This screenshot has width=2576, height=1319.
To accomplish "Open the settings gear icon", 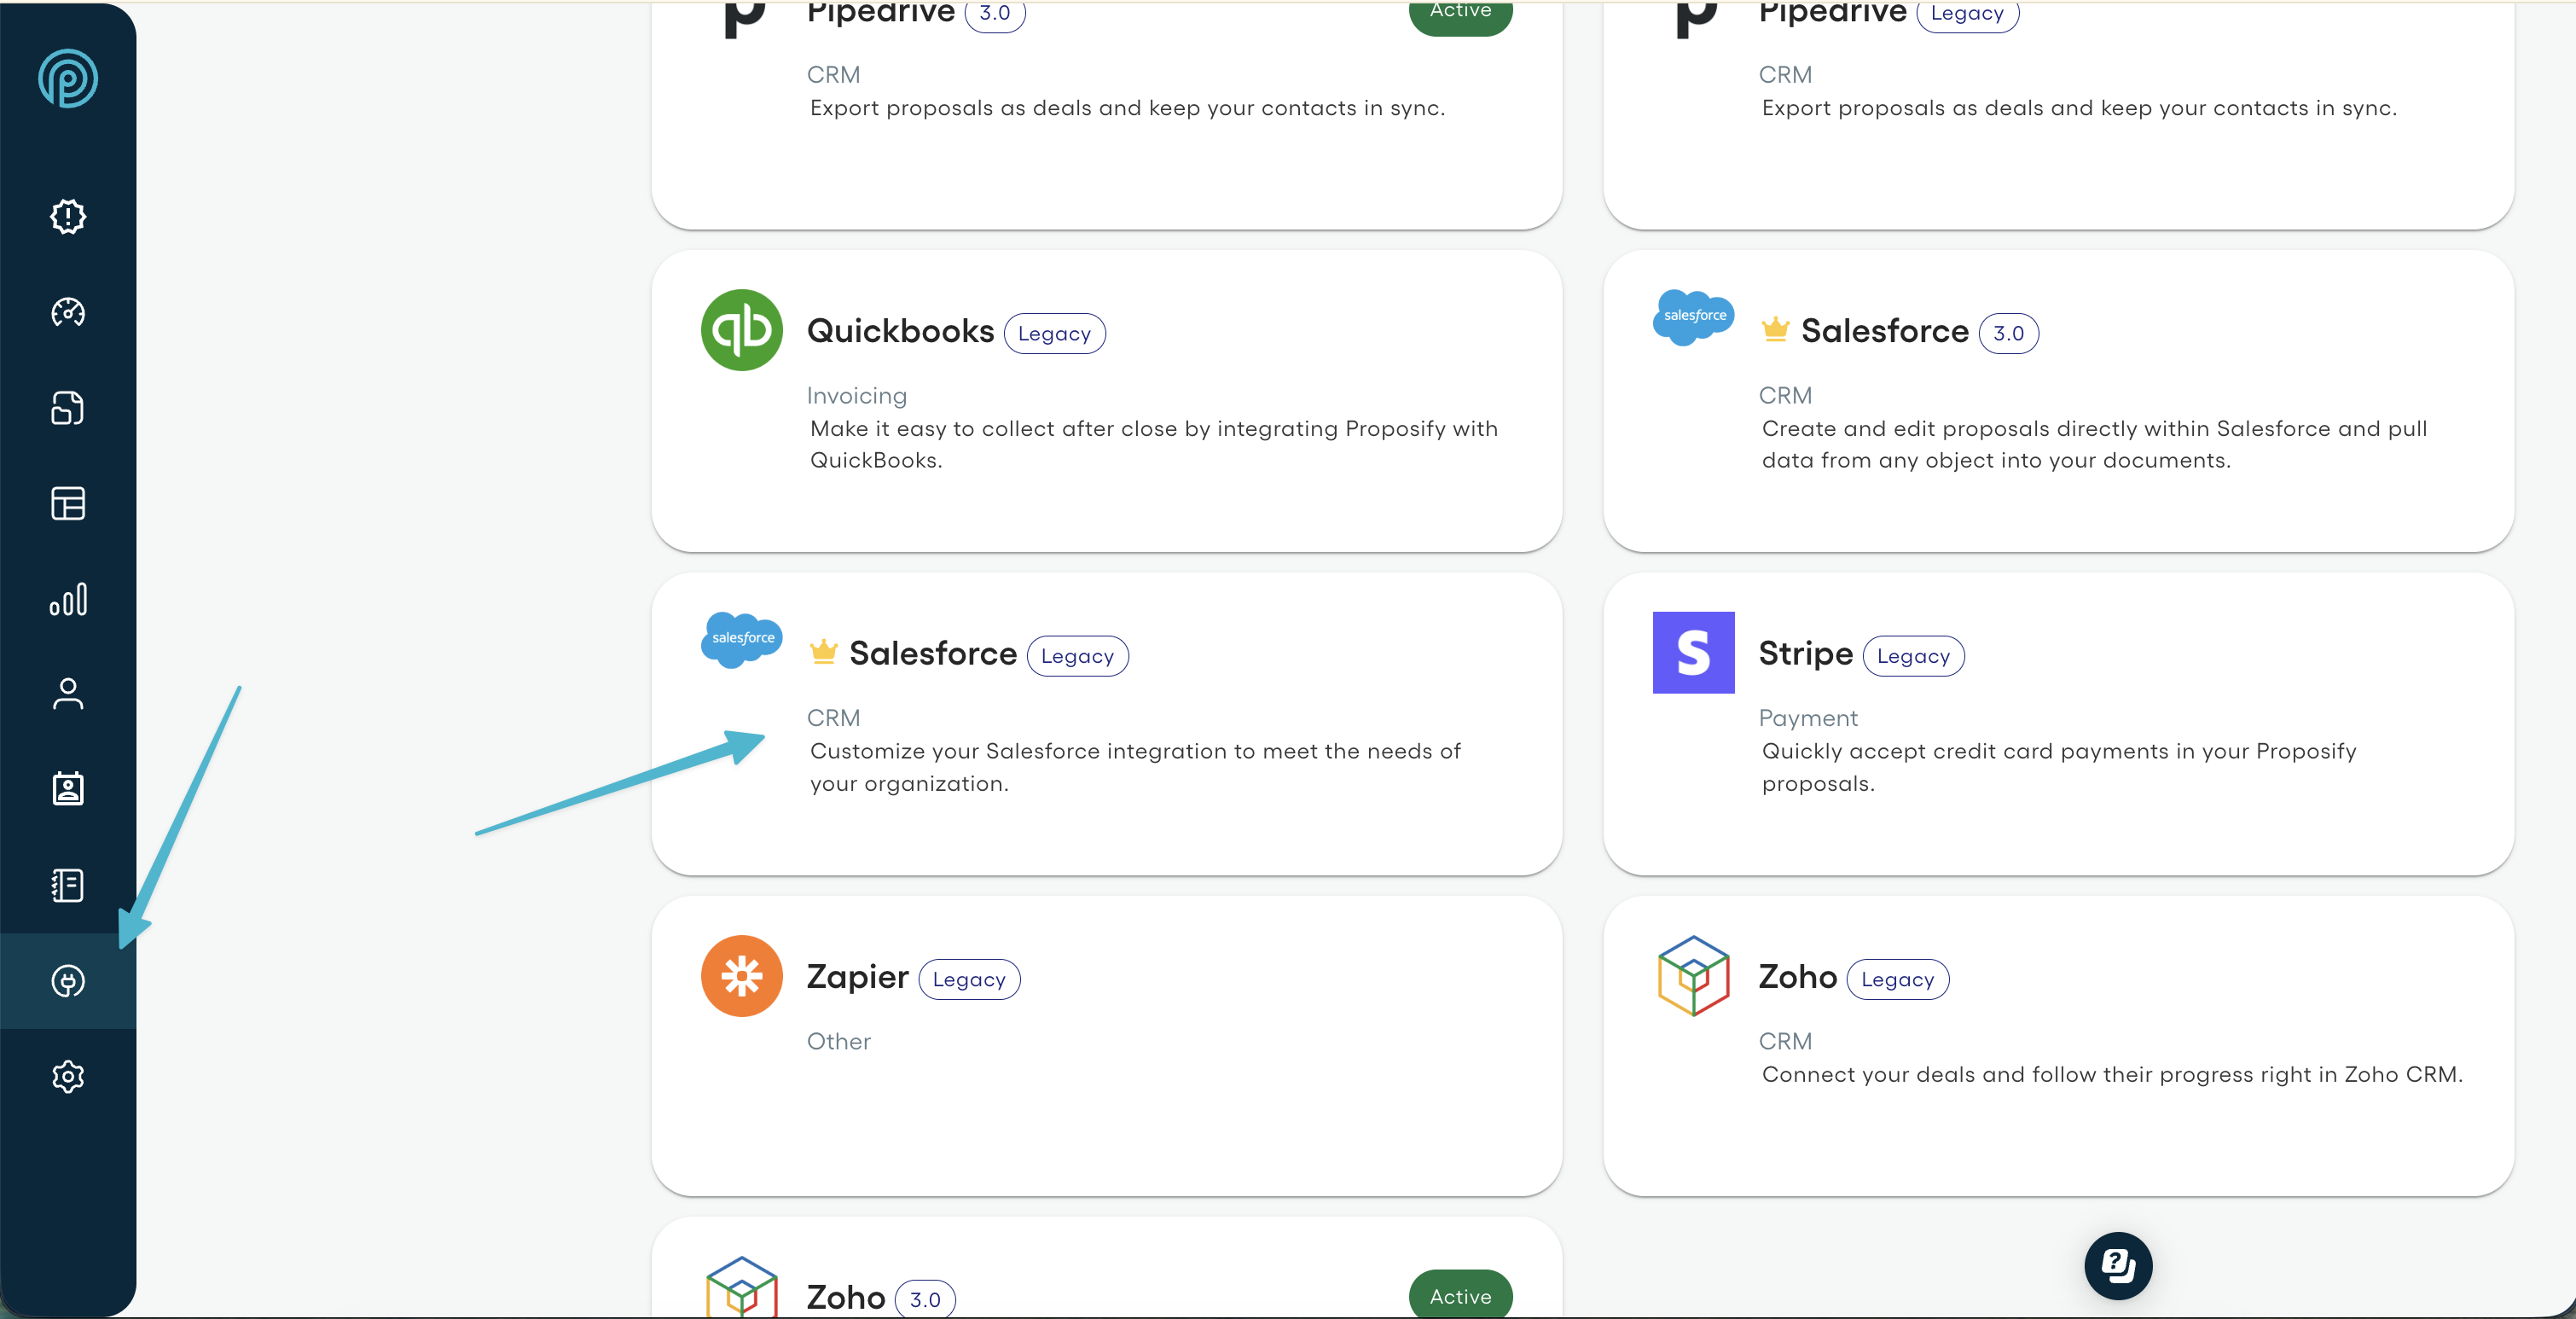I will [68, 1077].
